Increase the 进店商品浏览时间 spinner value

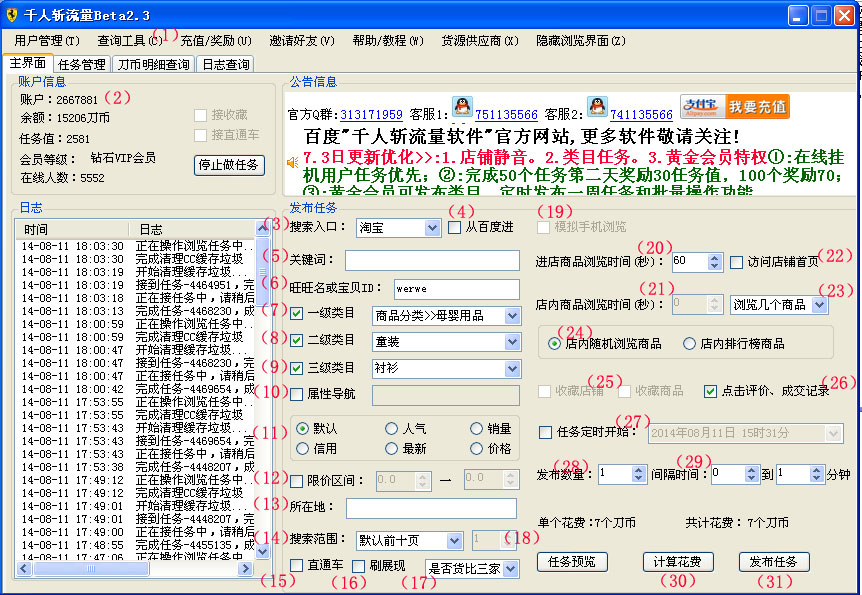pyautogui.click(x=714, y=257)
